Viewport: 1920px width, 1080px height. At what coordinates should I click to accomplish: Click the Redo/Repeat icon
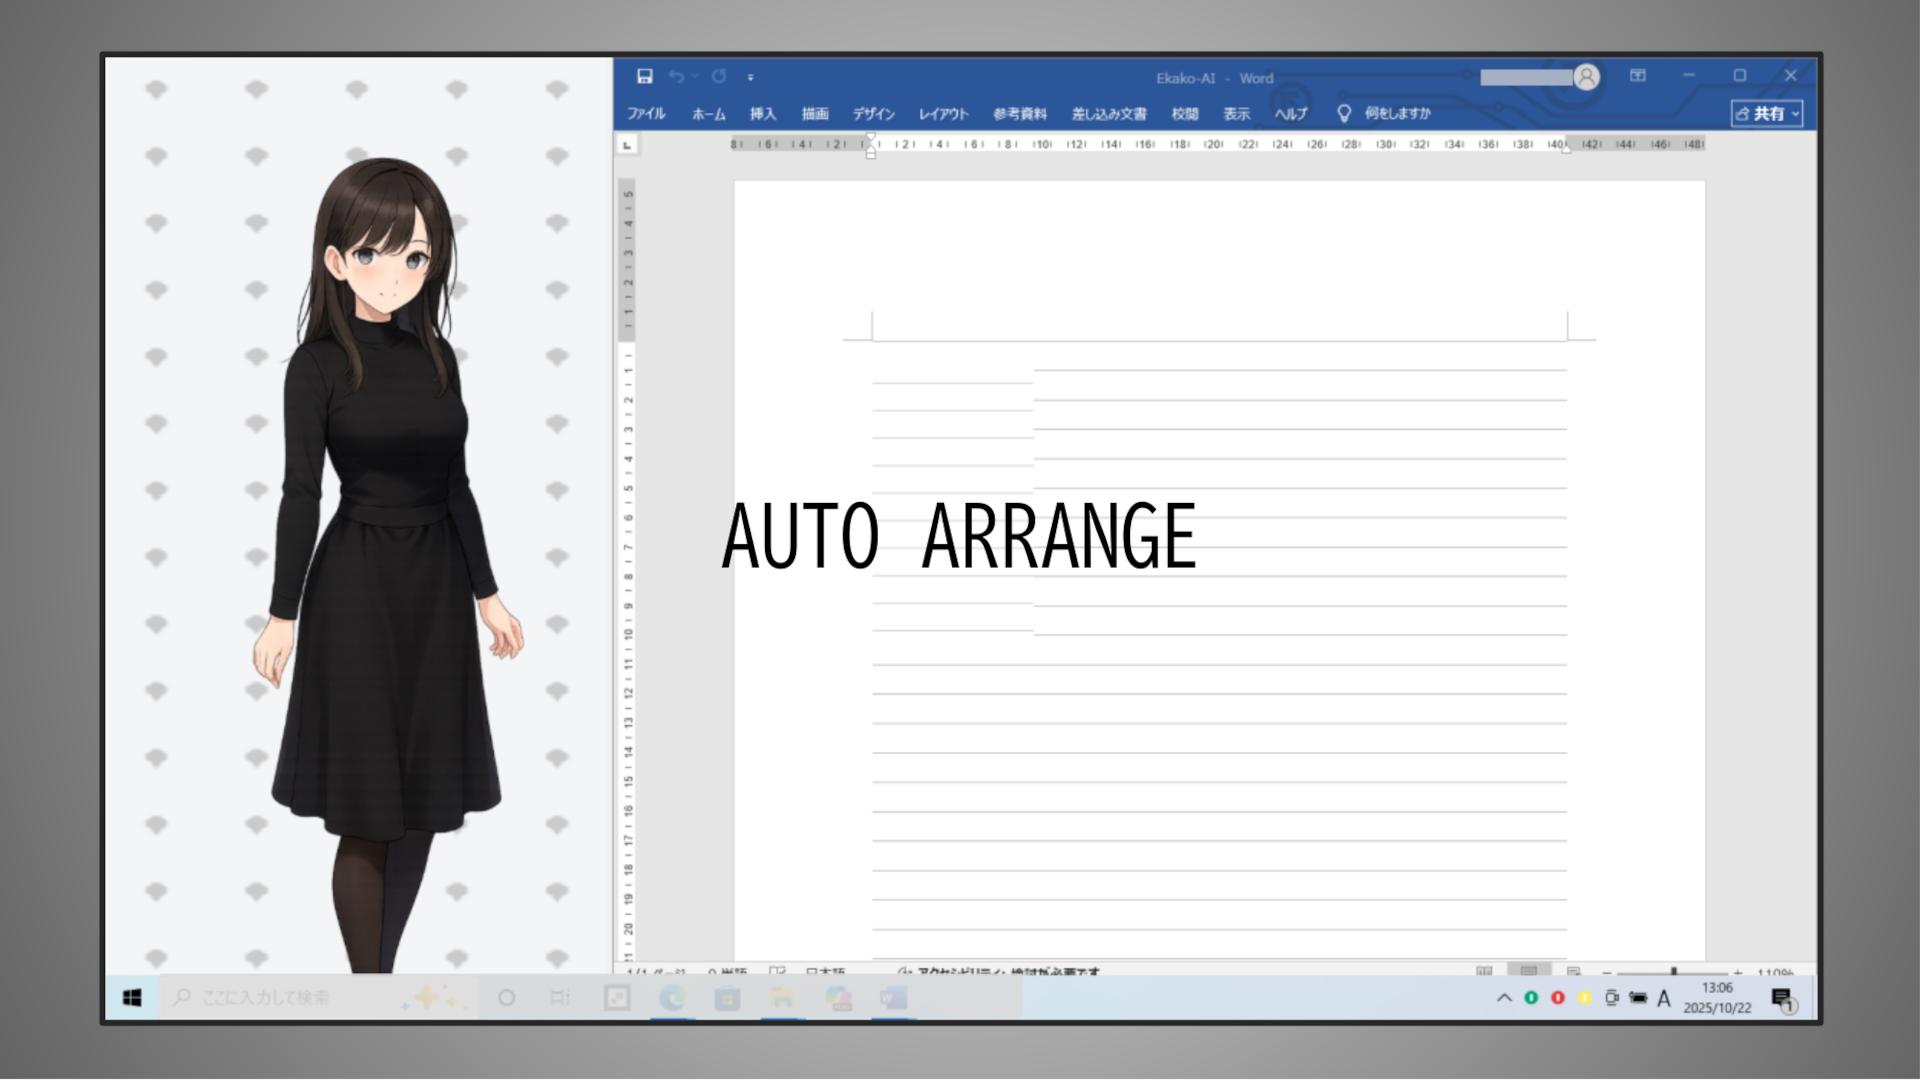pos(719,77)
